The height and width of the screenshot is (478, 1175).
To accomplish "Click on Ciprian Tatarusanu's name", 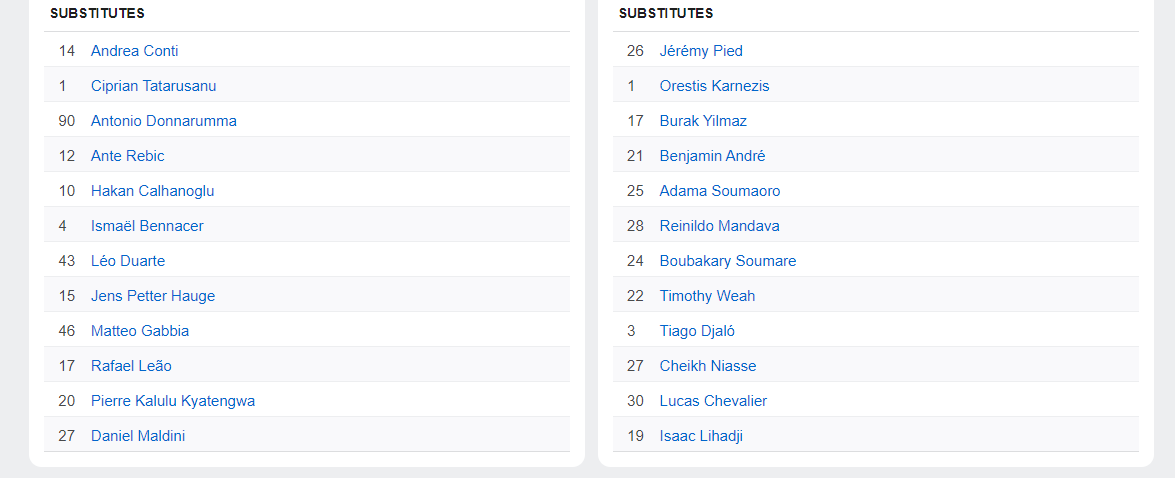I will pyautogui.click(x=153, y=86).
